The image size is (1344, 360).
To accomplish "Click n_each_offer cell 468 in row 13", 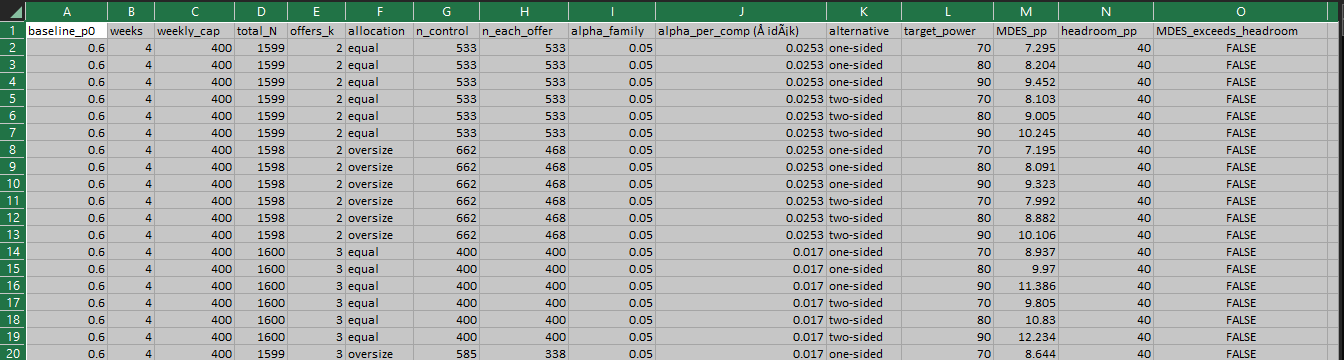I will pos(523,235).
